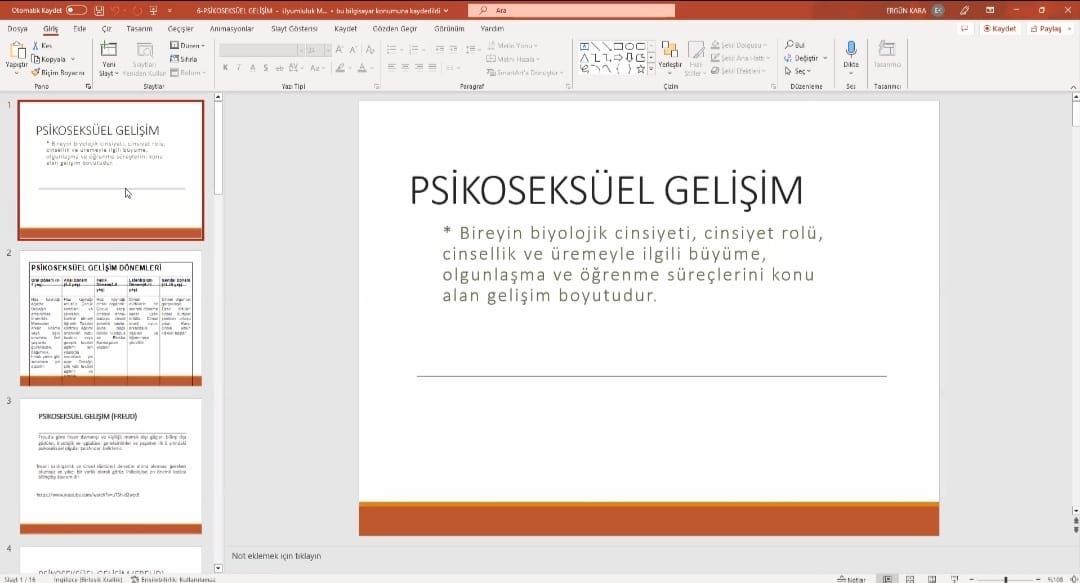Open the Seç select dropdown

pyautogui.click(x=798, y=71)
